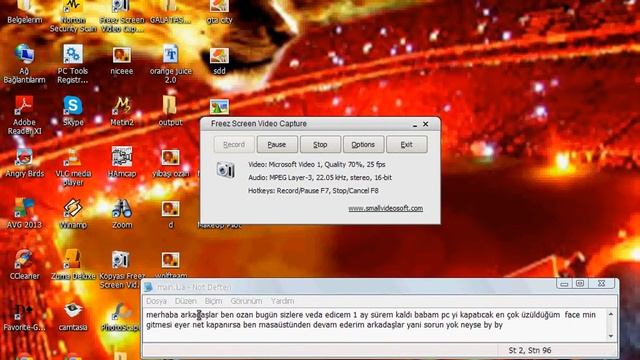This screenshot has width=640, height=360.
Task: Maximize the Not Defteri window
Action: [580, 283]
